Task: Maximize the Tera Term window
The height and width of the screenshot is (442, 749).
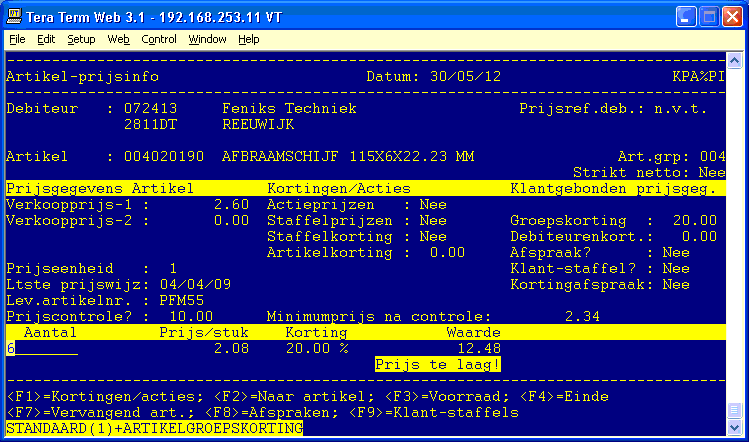Action: click(x=708, y=16)
